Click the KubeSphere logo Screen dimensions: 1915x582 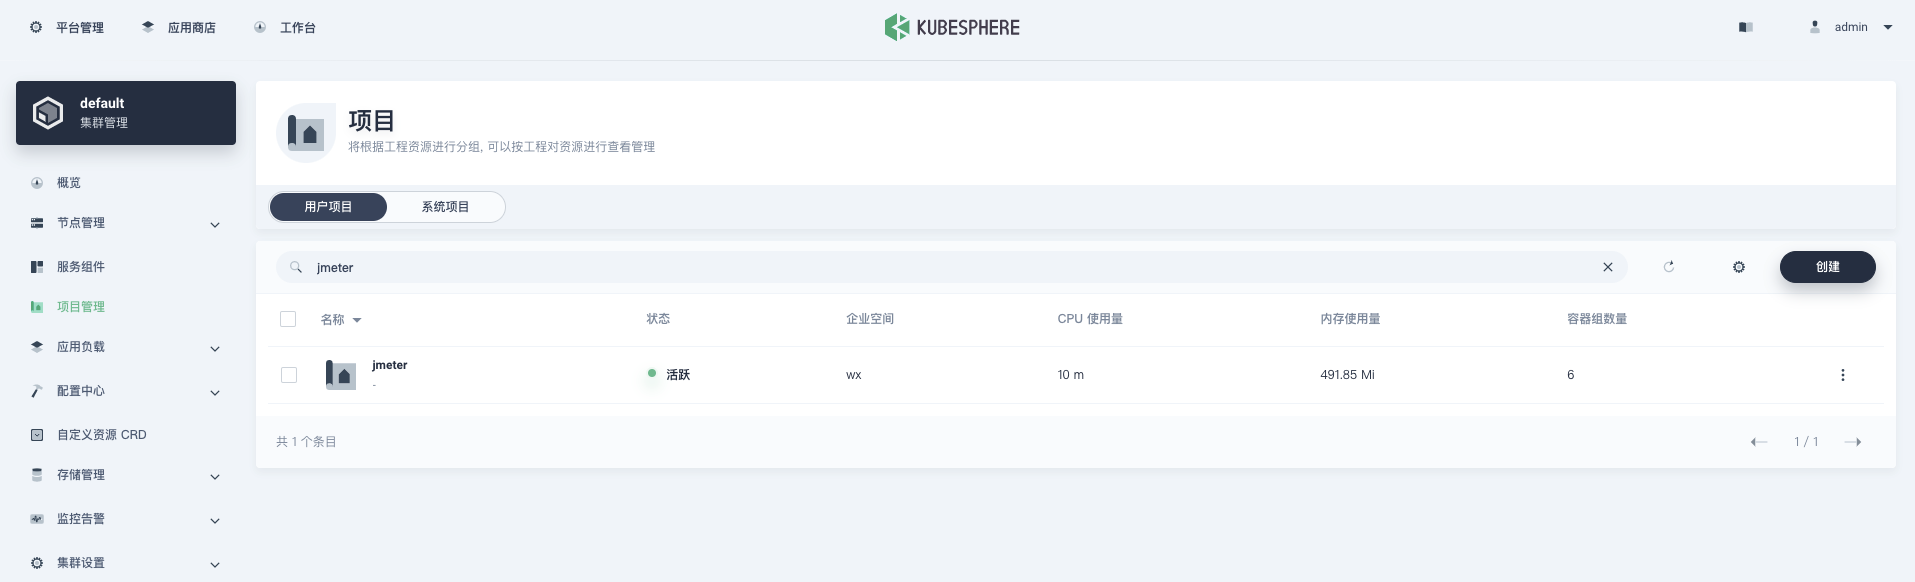[952, 27]
